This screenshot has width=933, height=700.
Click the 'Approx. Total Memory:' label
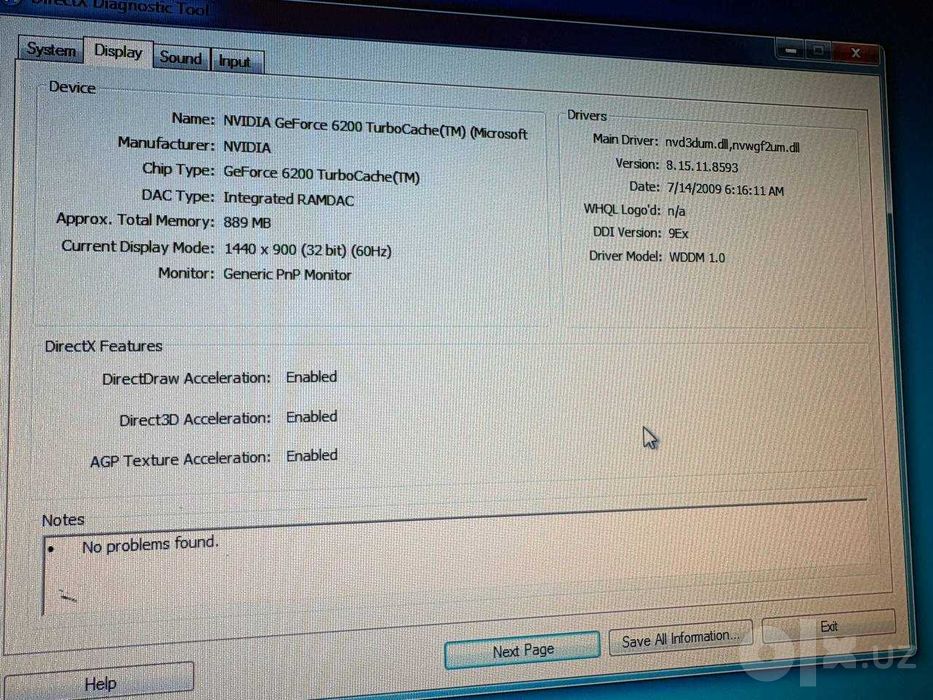tap(135, 220)
